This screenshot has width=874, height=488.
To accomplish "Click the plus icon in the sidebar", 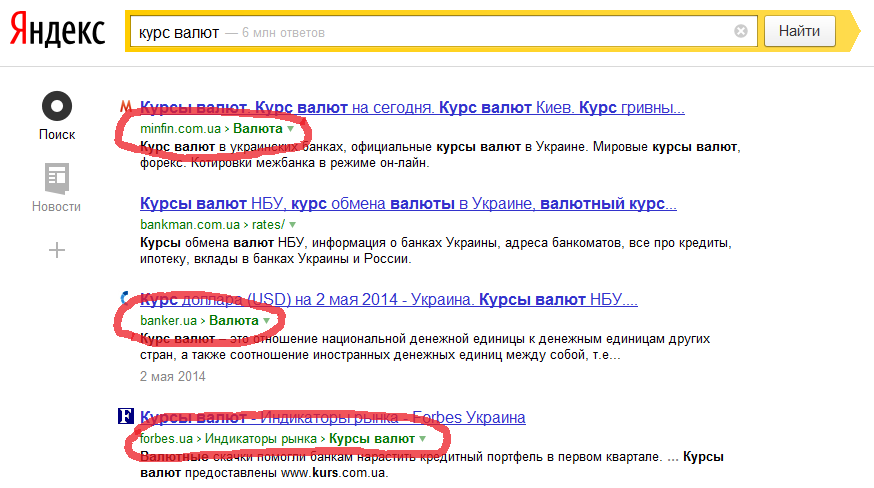I will [x=57, y=250].
